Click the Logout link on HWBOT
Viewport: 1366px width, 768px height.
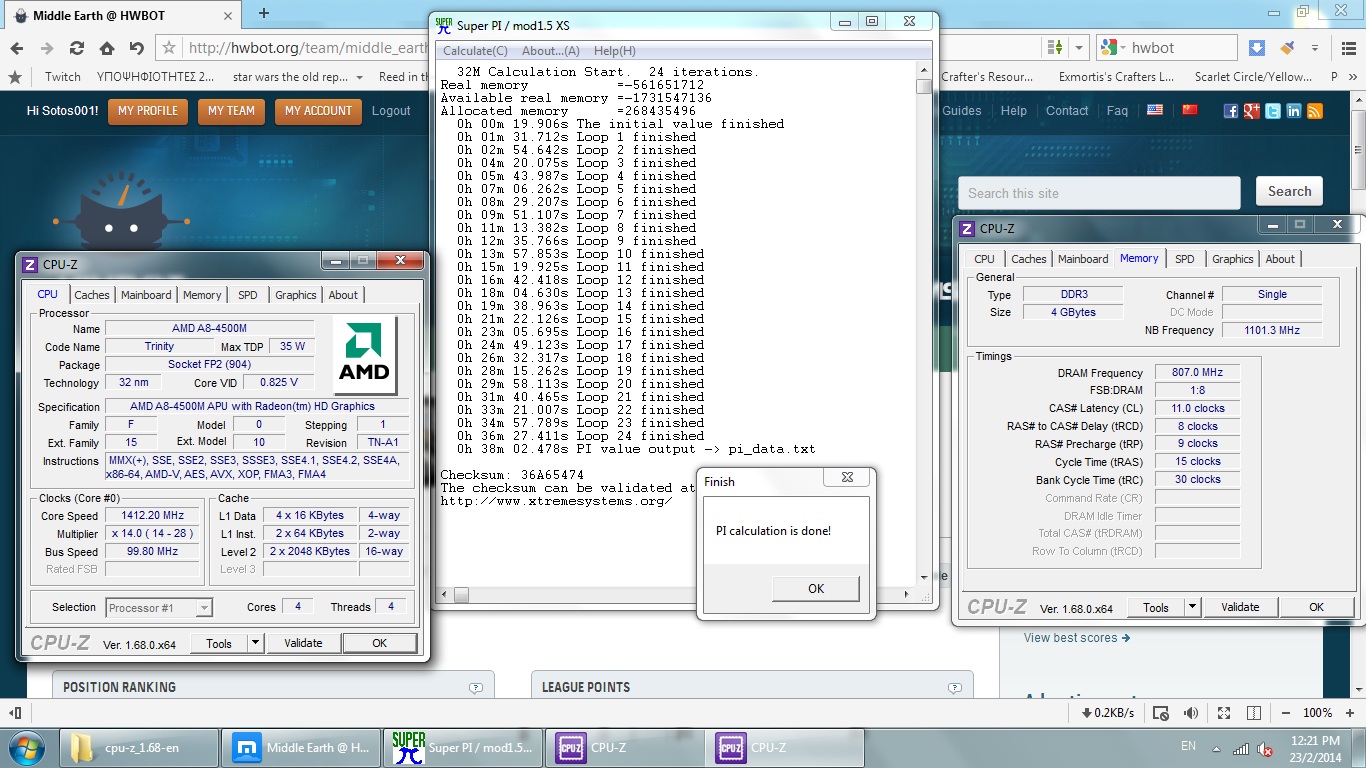point(391,111)
